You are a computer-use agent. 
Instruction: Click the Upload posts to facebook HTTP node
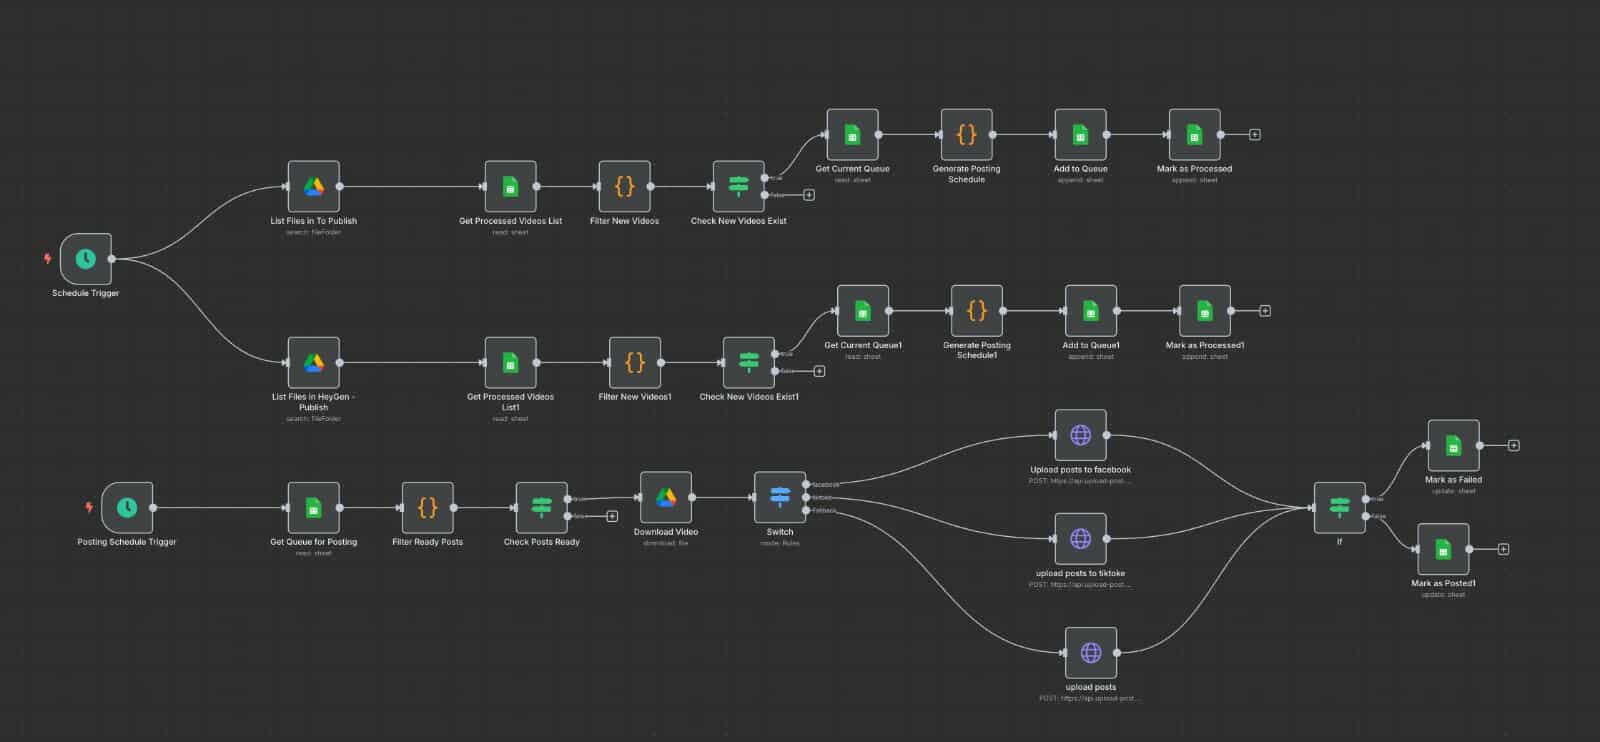1080,435
